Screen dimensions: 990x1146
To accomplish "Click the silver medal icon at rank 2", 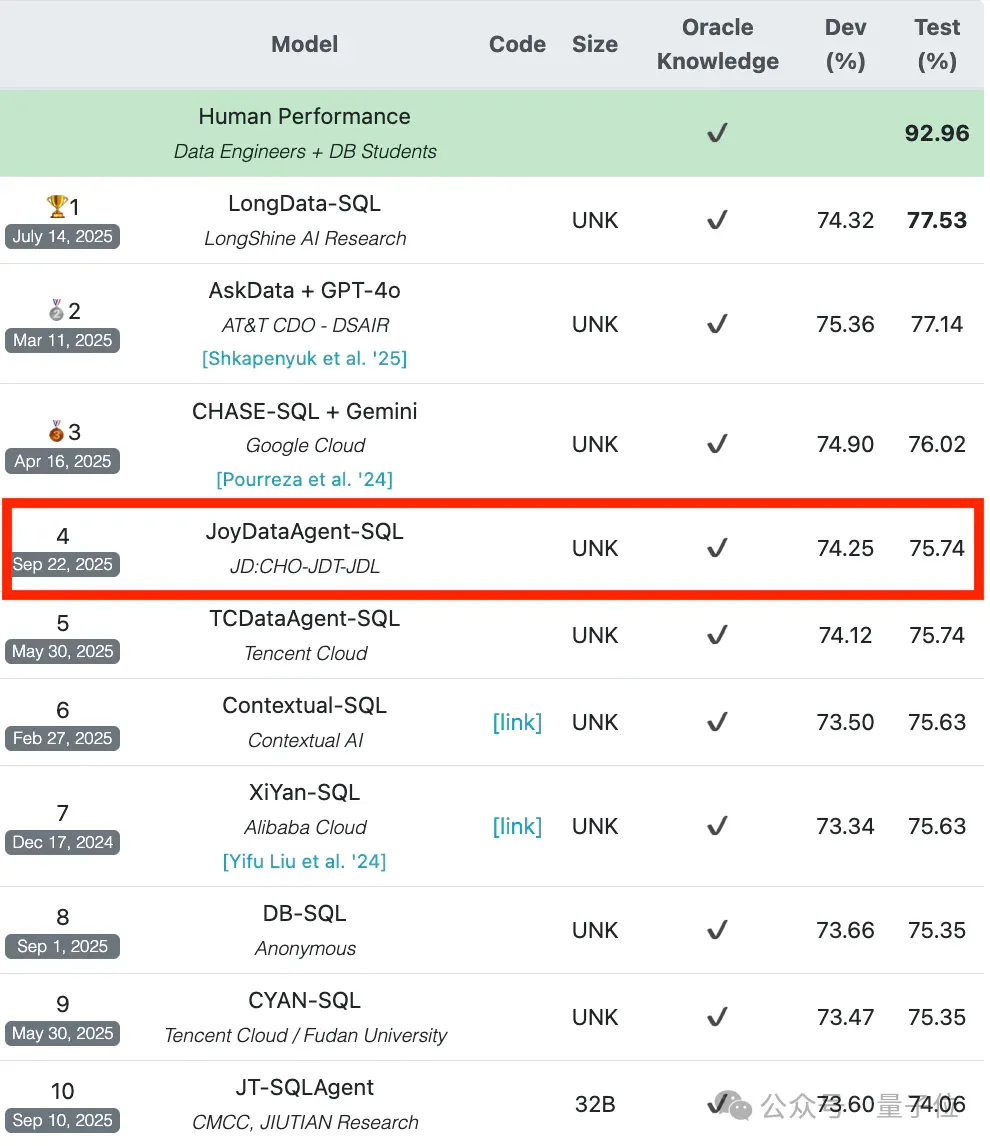I will tap(56, 311).
